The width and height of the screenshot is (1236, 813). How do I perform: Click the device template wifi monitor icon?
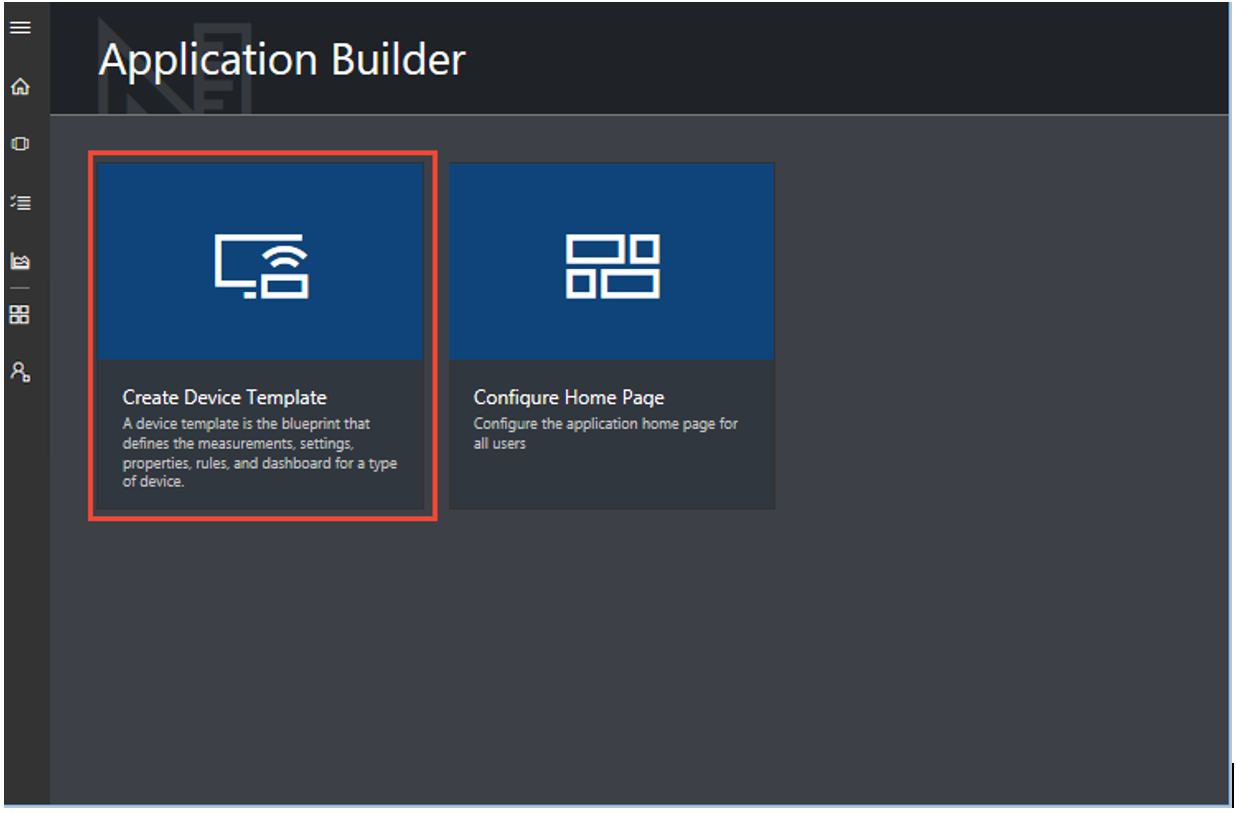tap(262, 266)
